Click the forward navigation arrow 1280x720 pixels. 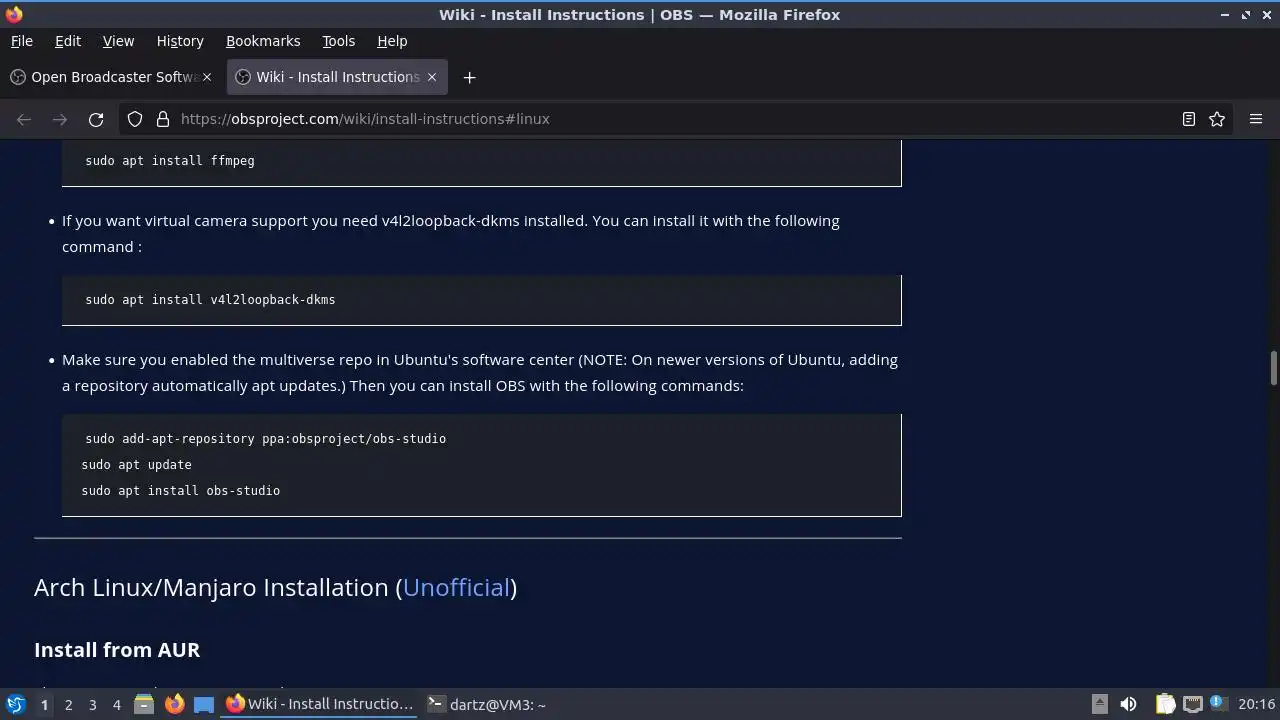[60, 119]
